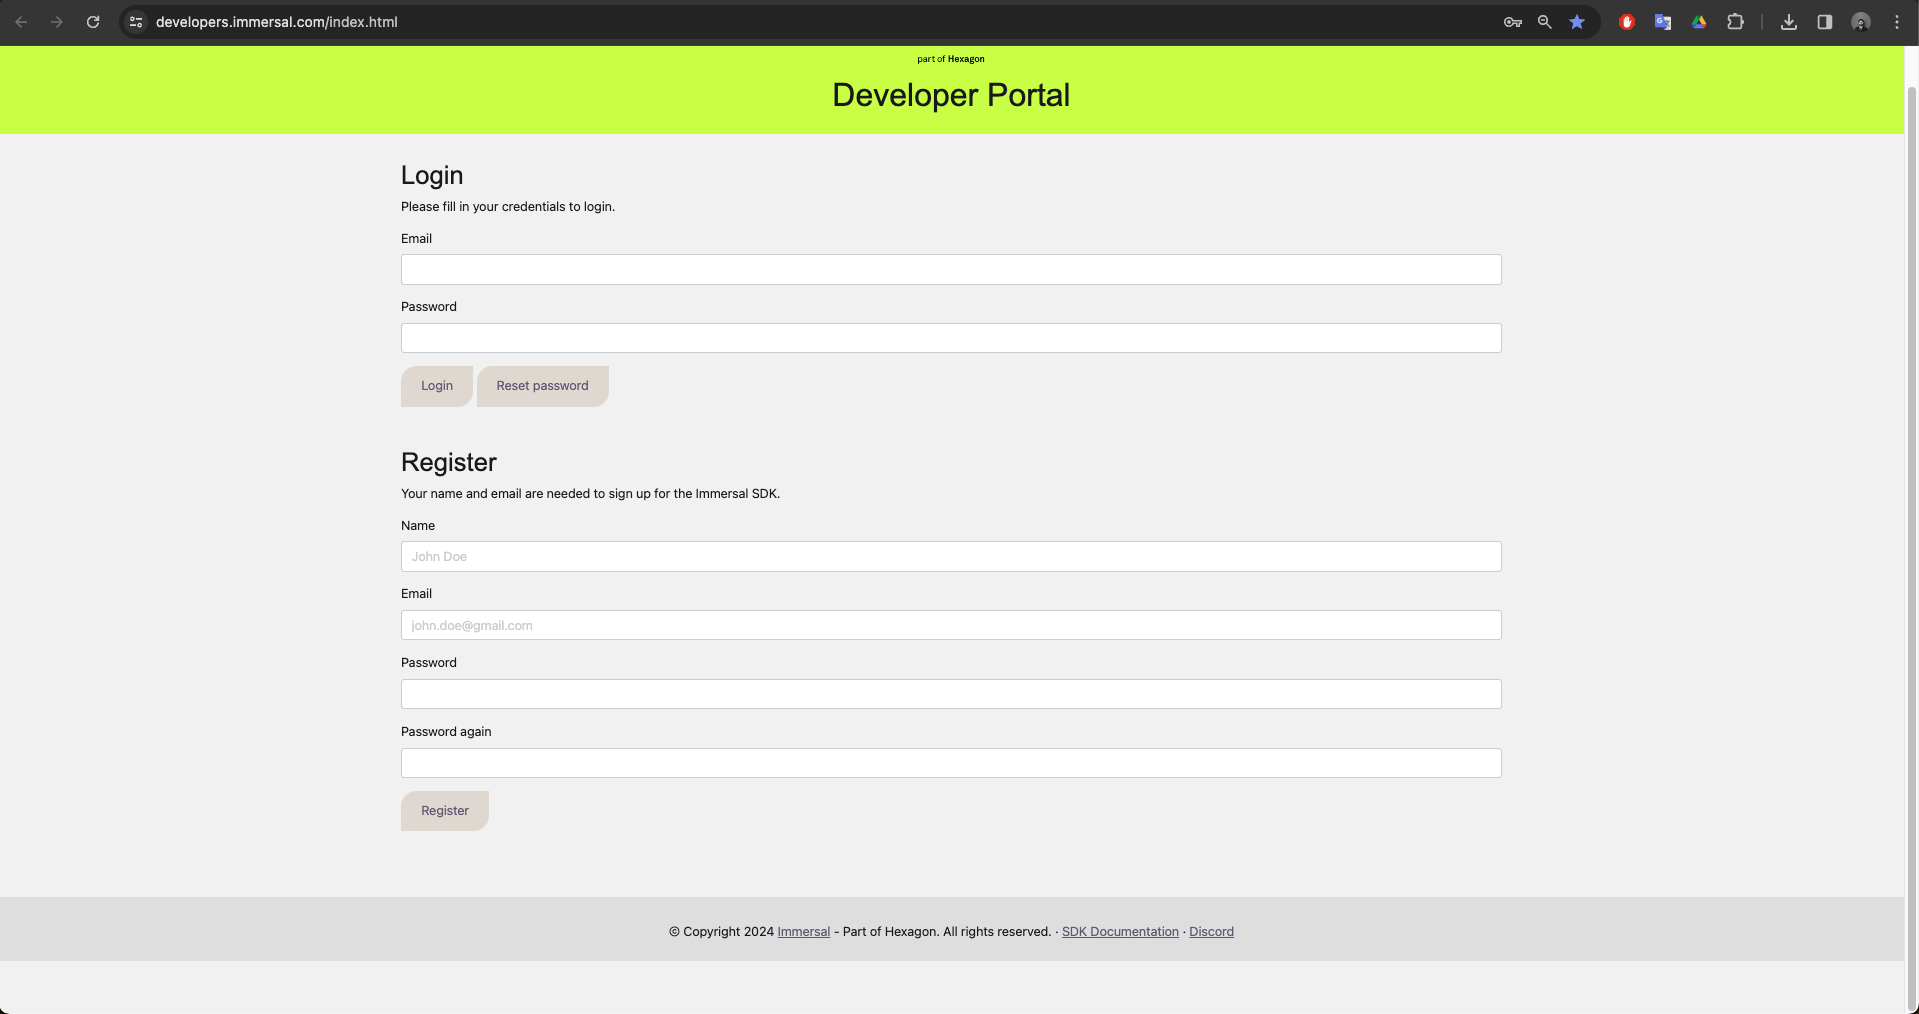Click the Login section heading
The image size is (1919, 1014).
[x=432, y=176]
